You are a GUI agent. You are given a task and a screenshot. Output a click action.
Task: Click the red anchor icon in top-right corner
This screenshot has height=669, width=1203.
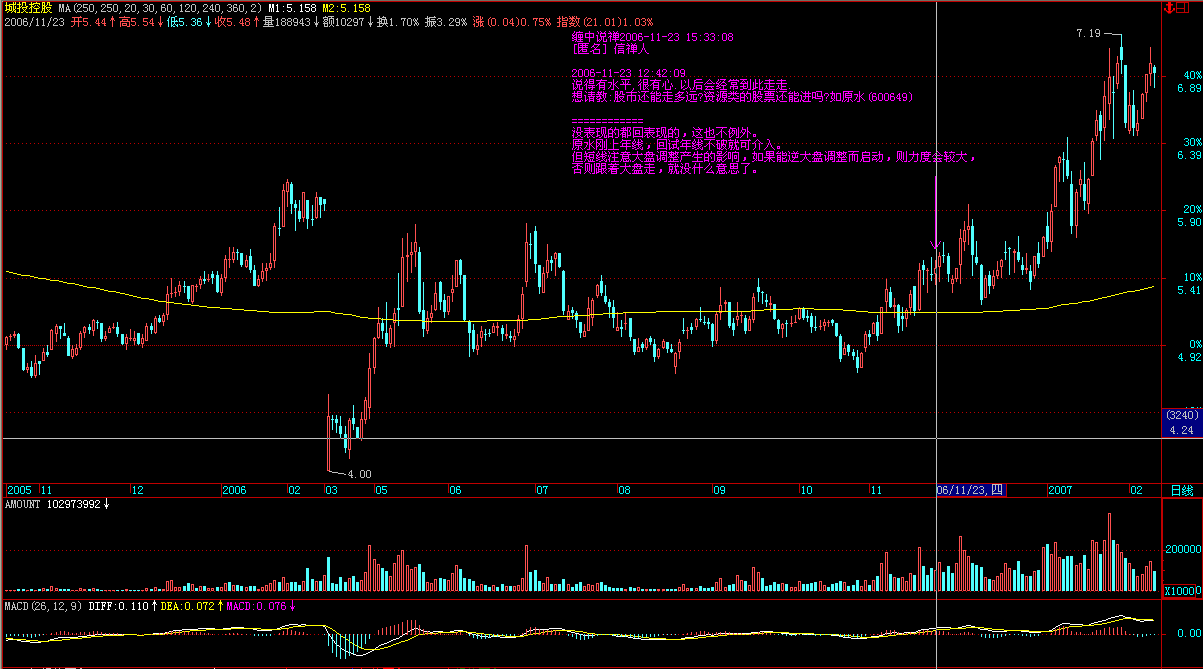click(1170, 8)
